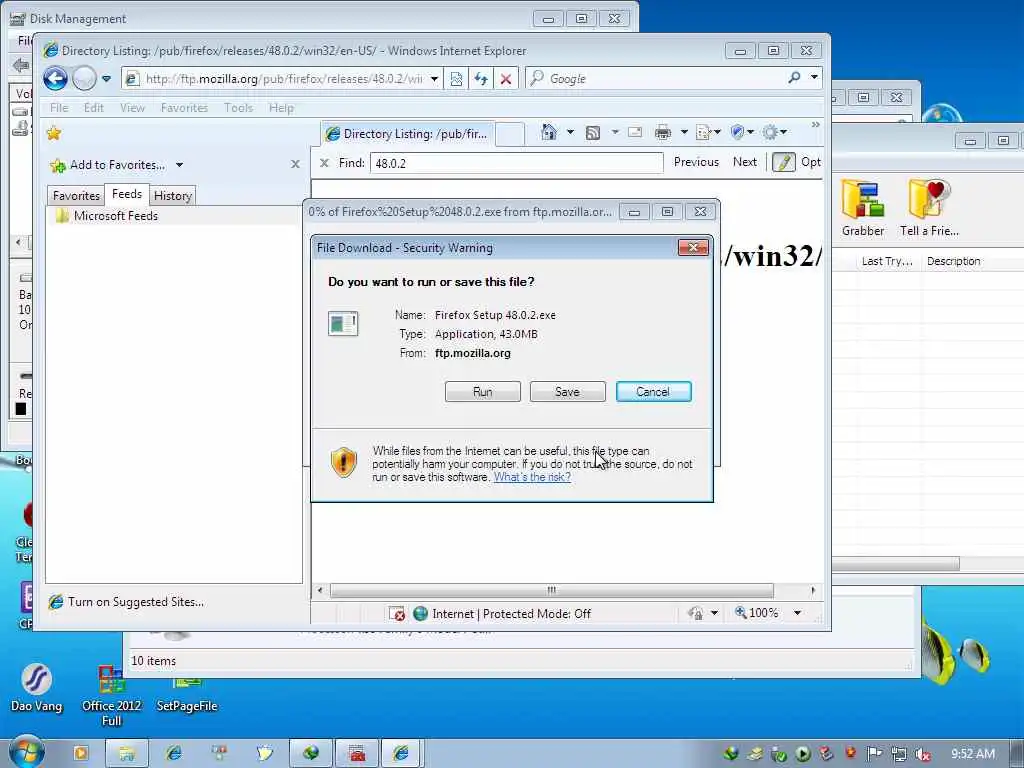The height and width of the screenshot is (768, 1024).
Task: Click Save in File Download dialog
Action: click(x=568, y=392)
